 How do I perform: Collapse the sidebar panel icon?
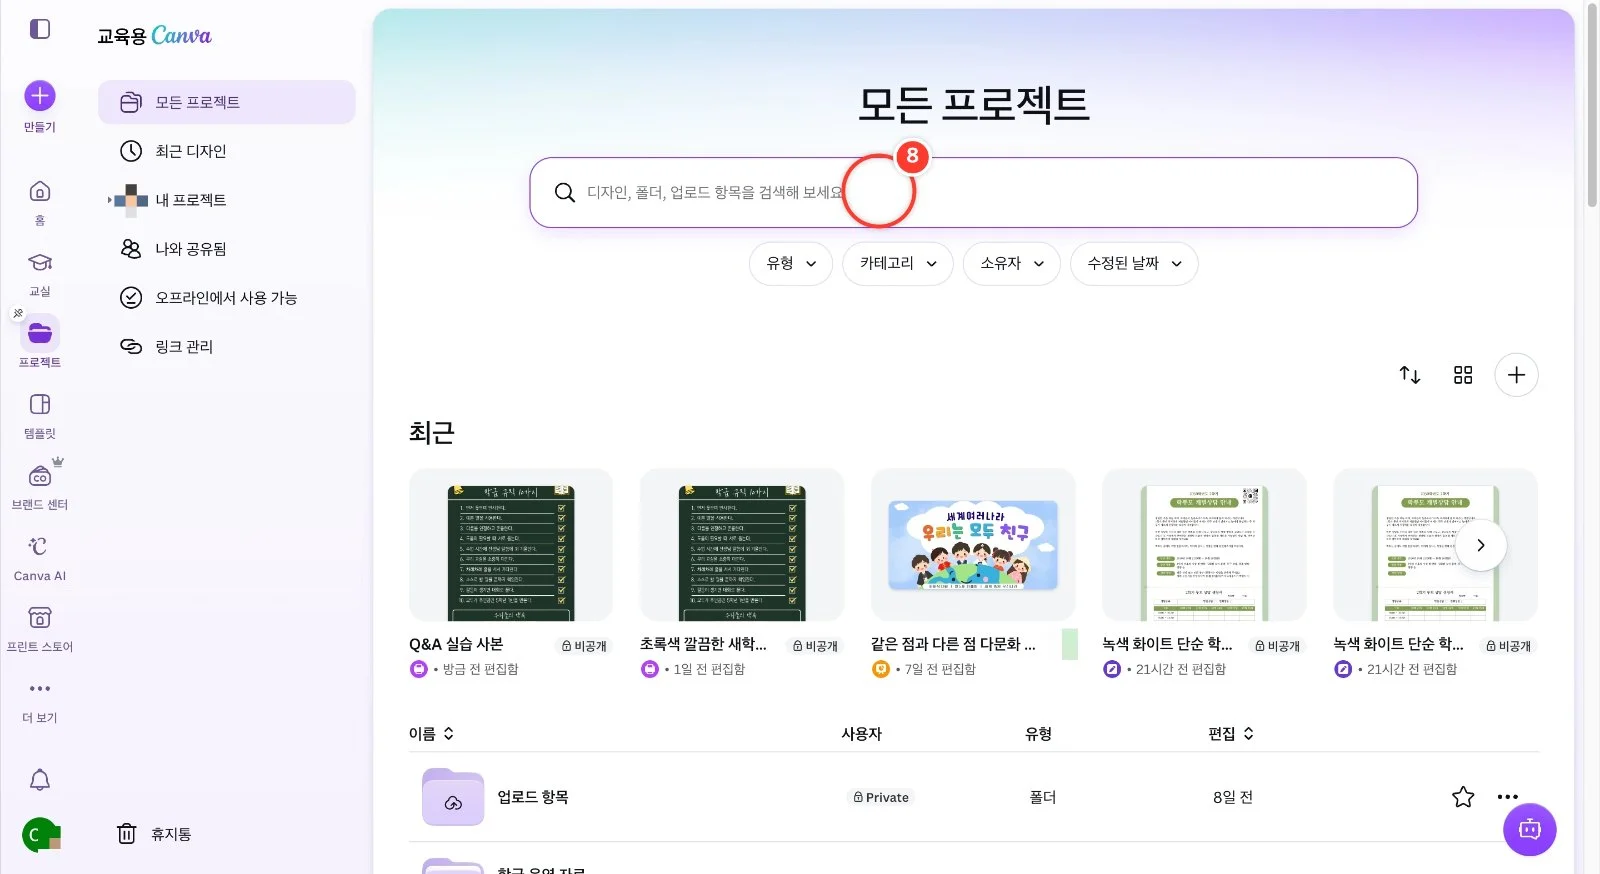[40, 29]
